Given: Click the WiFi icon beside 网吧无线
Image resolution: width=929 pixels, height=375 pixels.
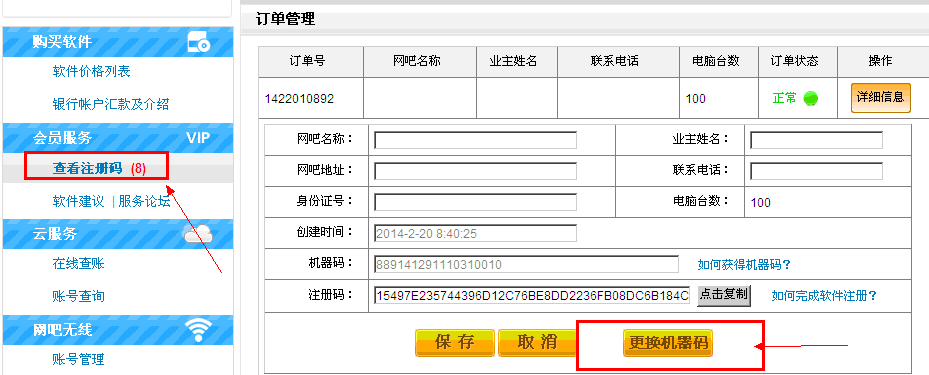Looking at the screenshot, I should tap(198, 329).
